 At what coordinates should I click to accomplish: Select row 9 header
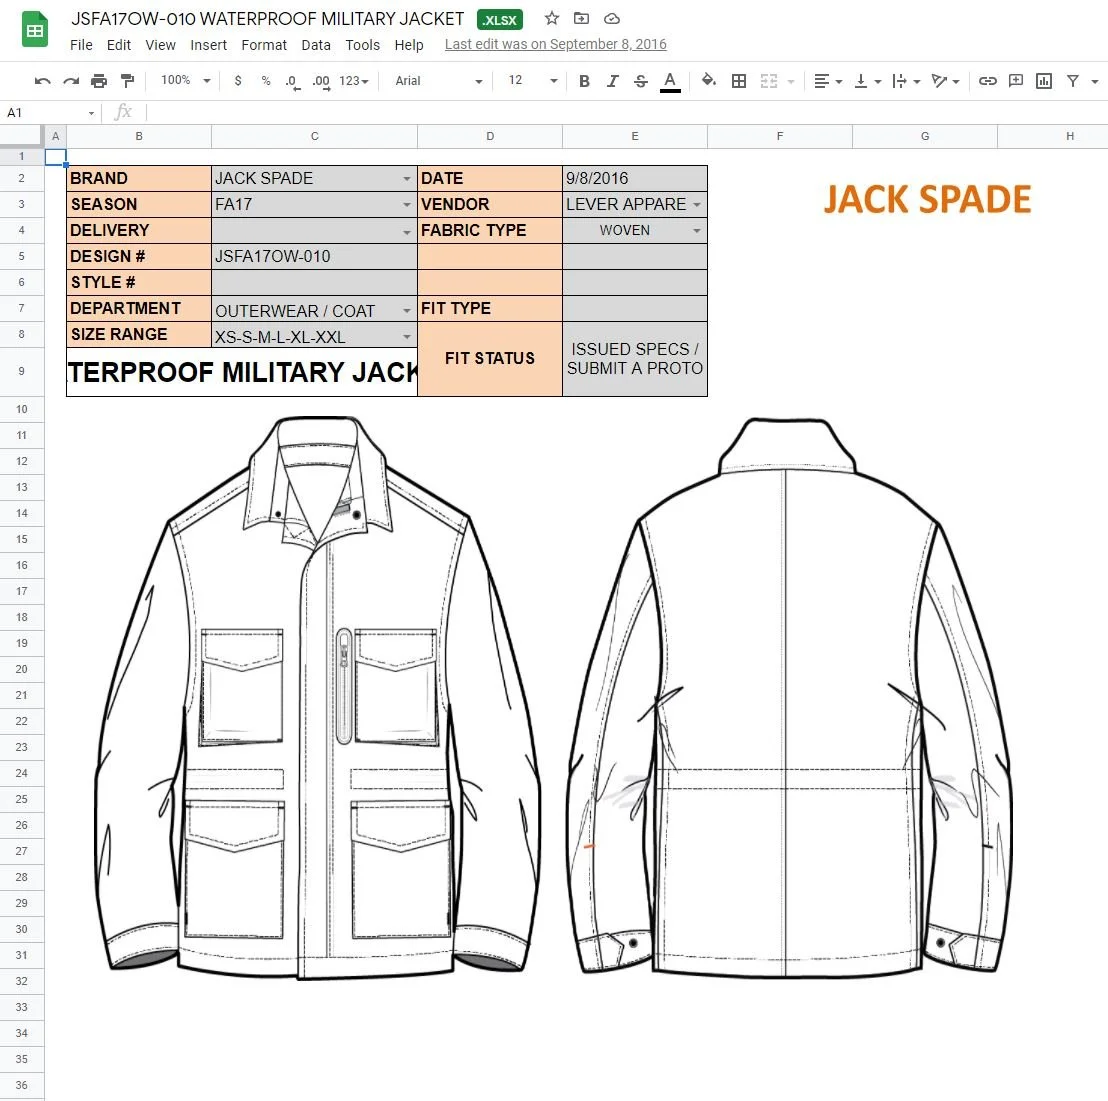point(22,371)
